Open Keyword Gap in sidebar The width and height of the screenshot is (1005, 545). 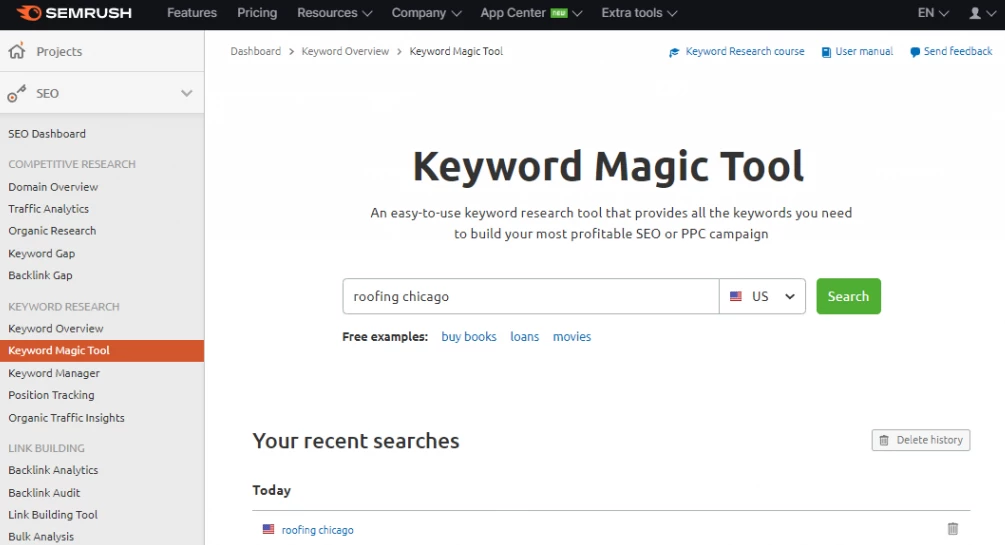point(42,253)
